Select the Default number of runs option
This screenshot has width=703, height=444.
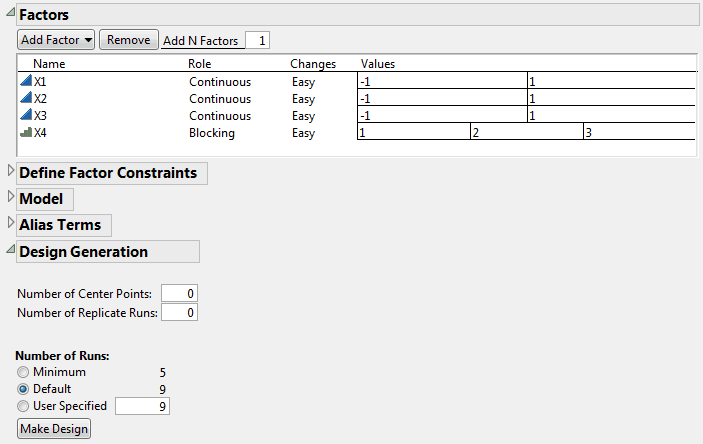click(23, 389)
